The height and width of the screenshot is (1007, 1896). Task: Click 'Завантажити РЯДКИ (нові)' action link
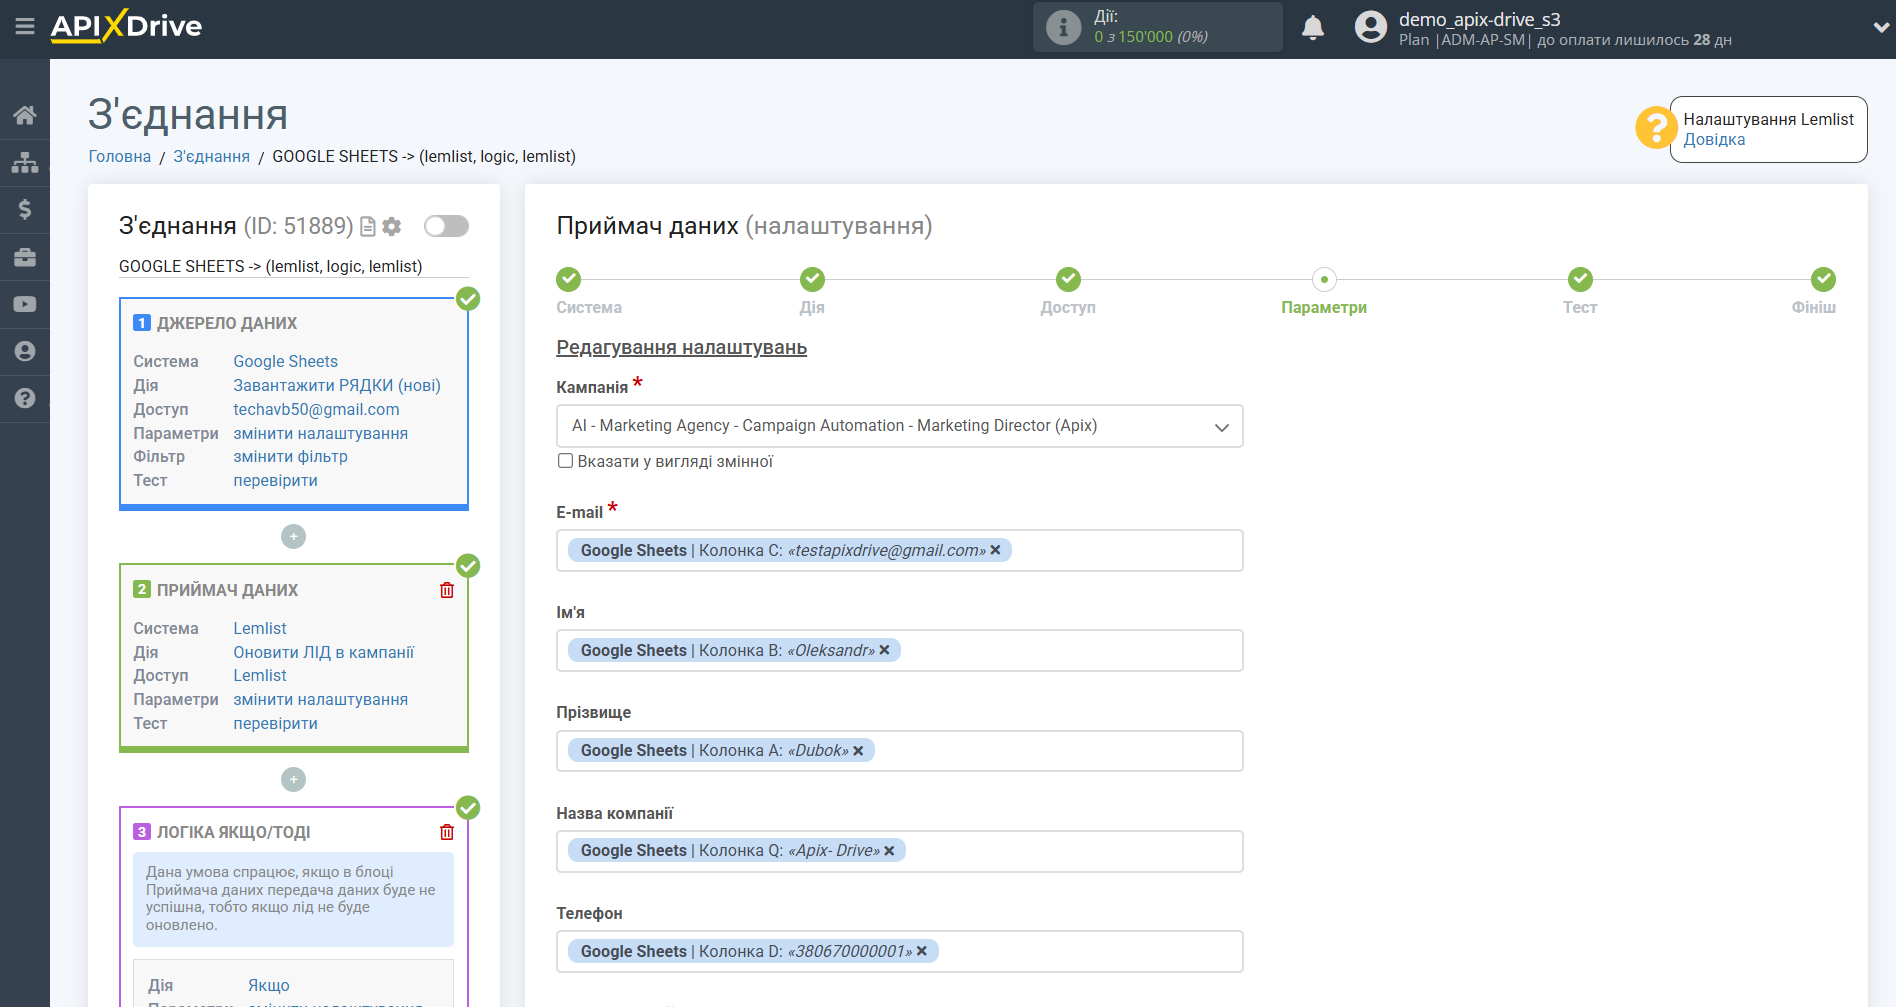tap(337, 385)
